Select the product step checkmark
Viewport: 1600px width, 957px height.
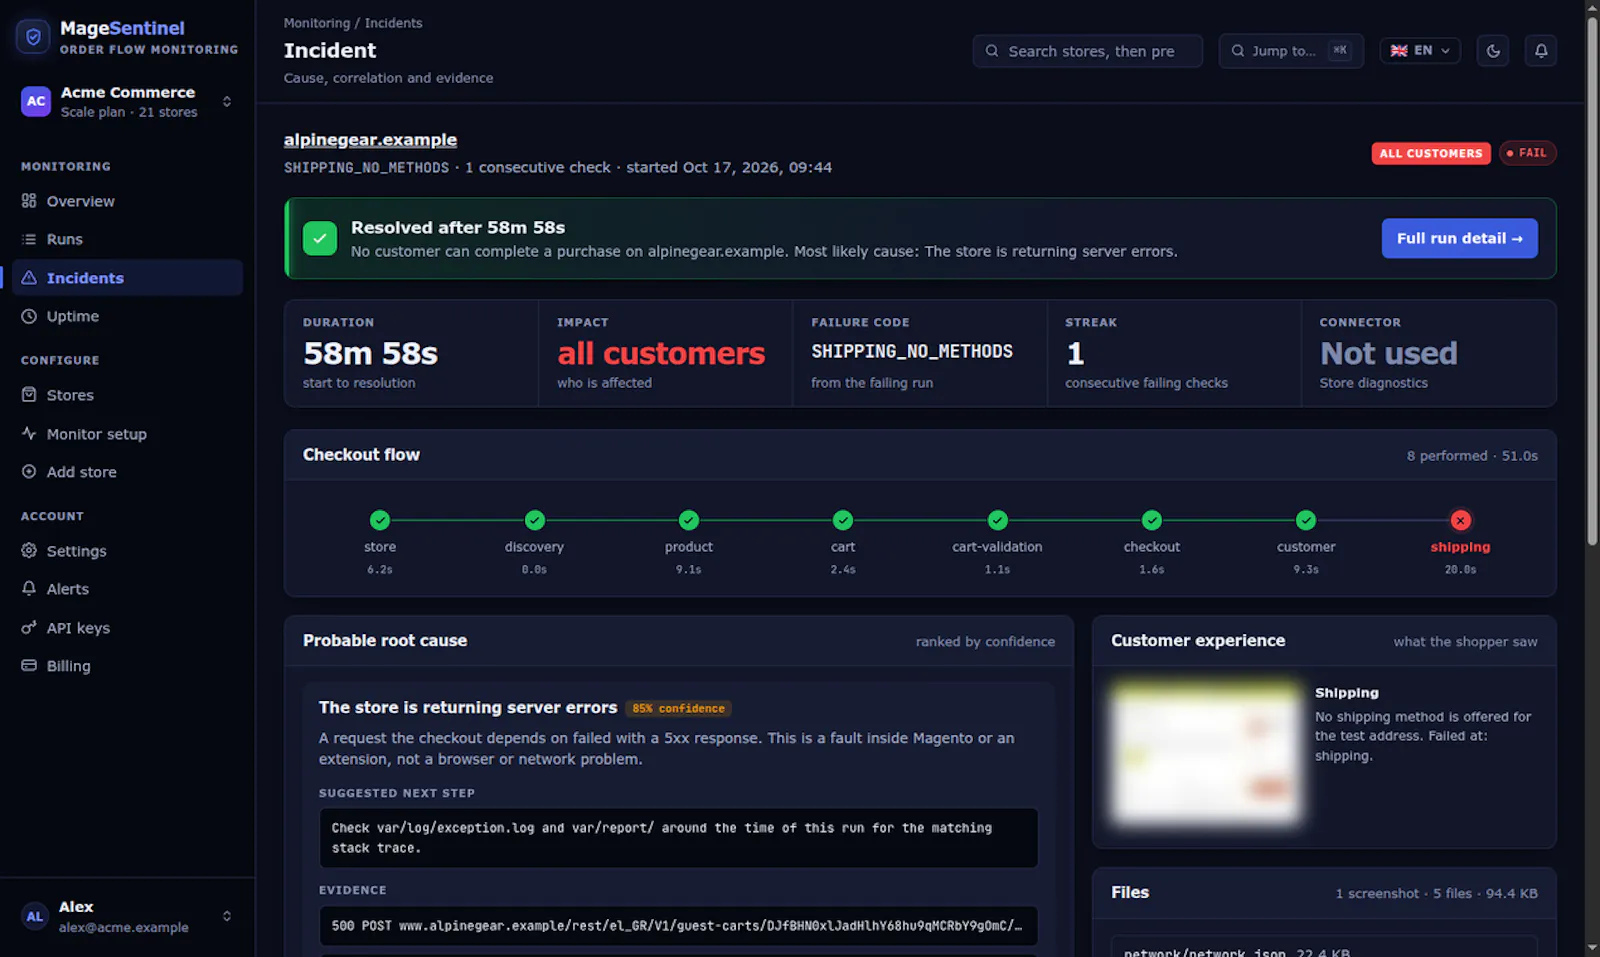coord(689,520)
